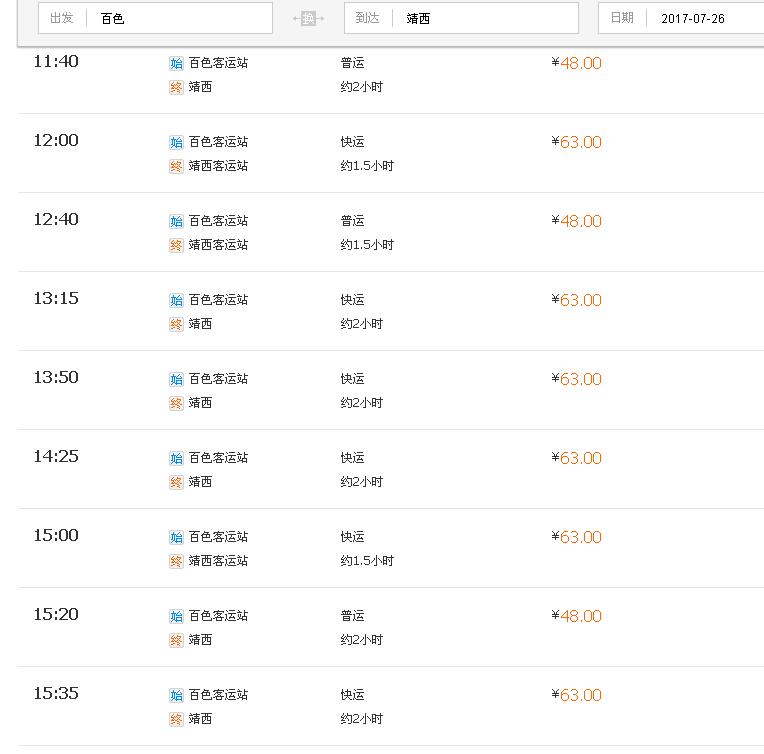This screenshot has height=754, width=764.
Task: Click ¥48.00 price of 12:40 bus
Action: tap(576, 221)
